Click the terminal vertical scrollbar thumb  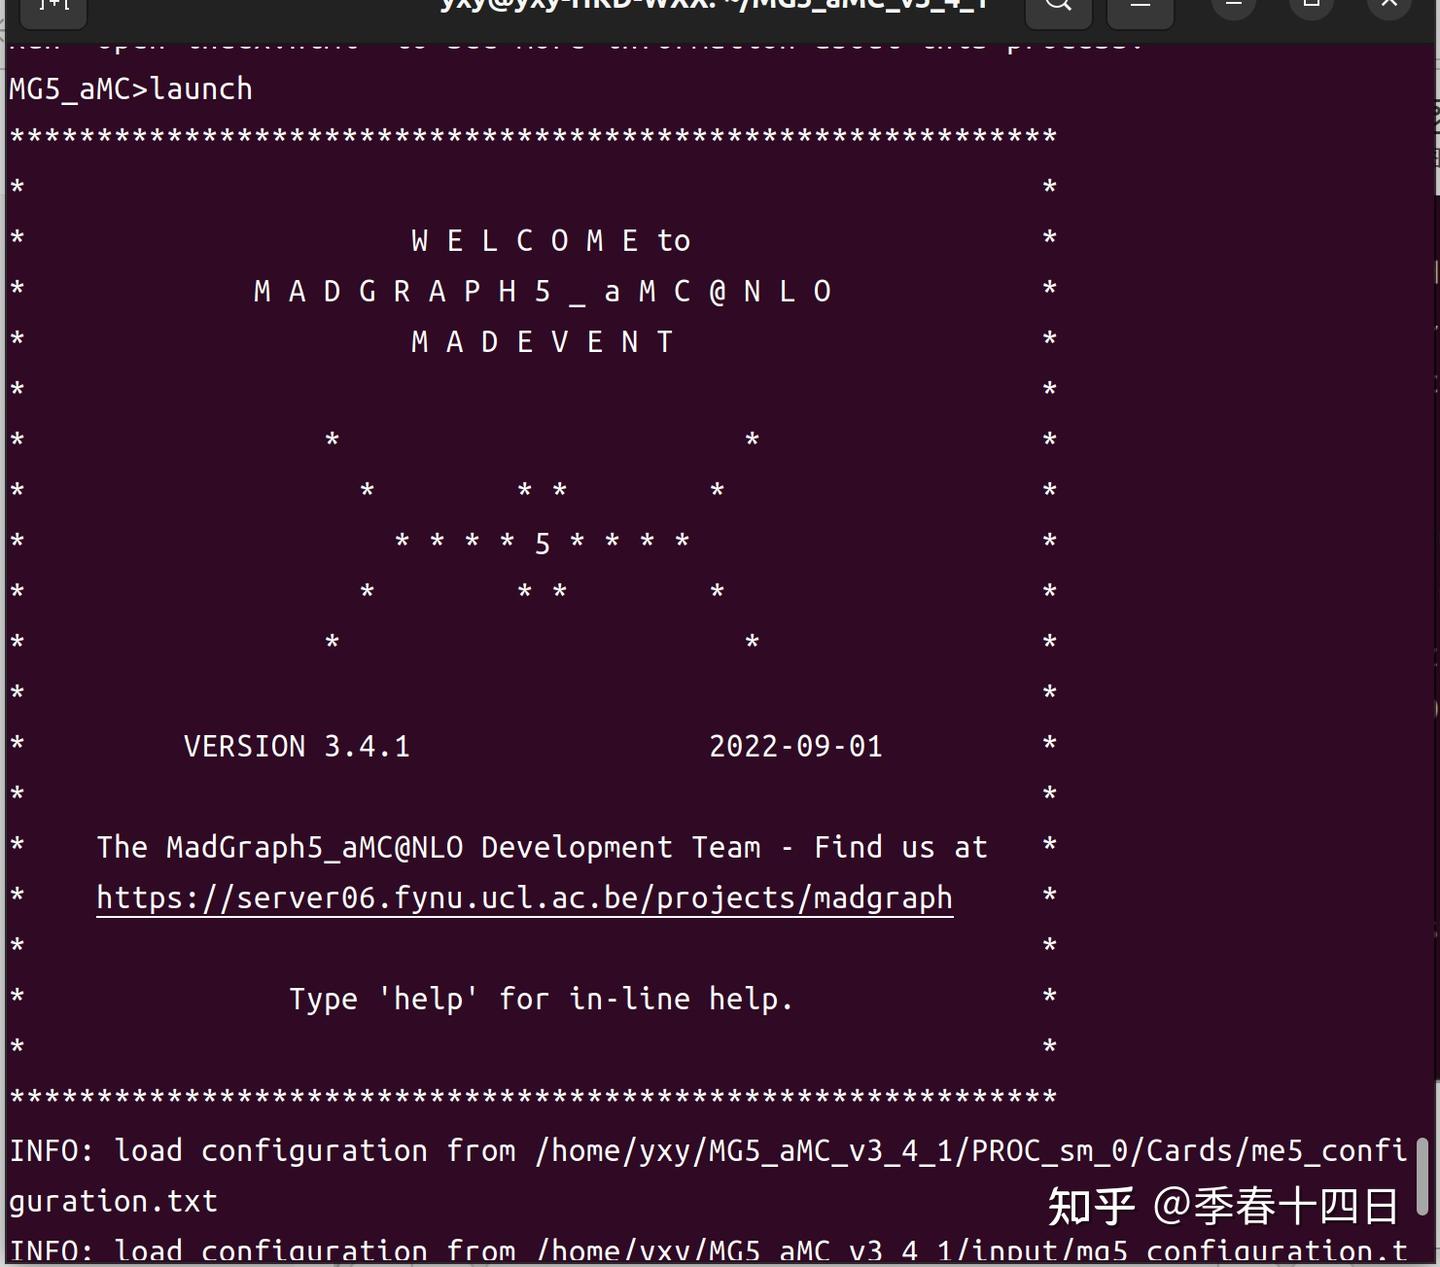click(x=1422, y=1177)
